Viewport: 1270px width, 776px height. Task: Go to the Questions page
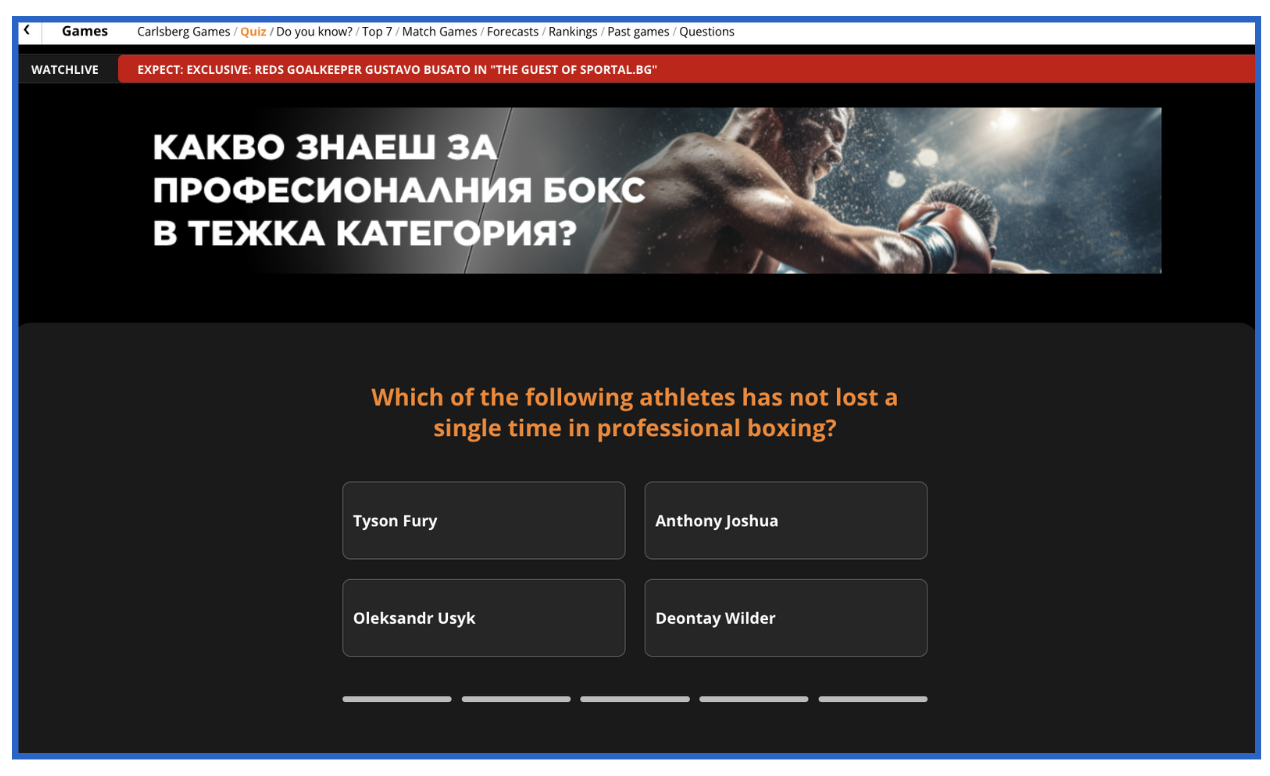tap(707, 32)
